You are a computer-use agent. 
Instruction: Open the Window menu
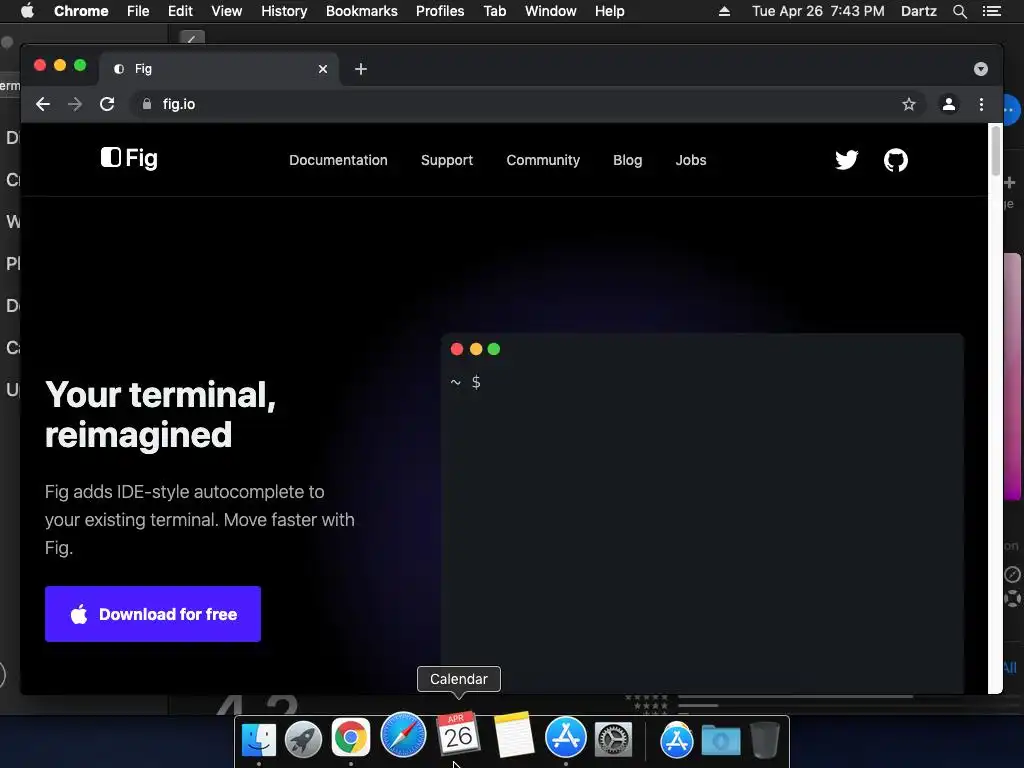pos(551,11)
